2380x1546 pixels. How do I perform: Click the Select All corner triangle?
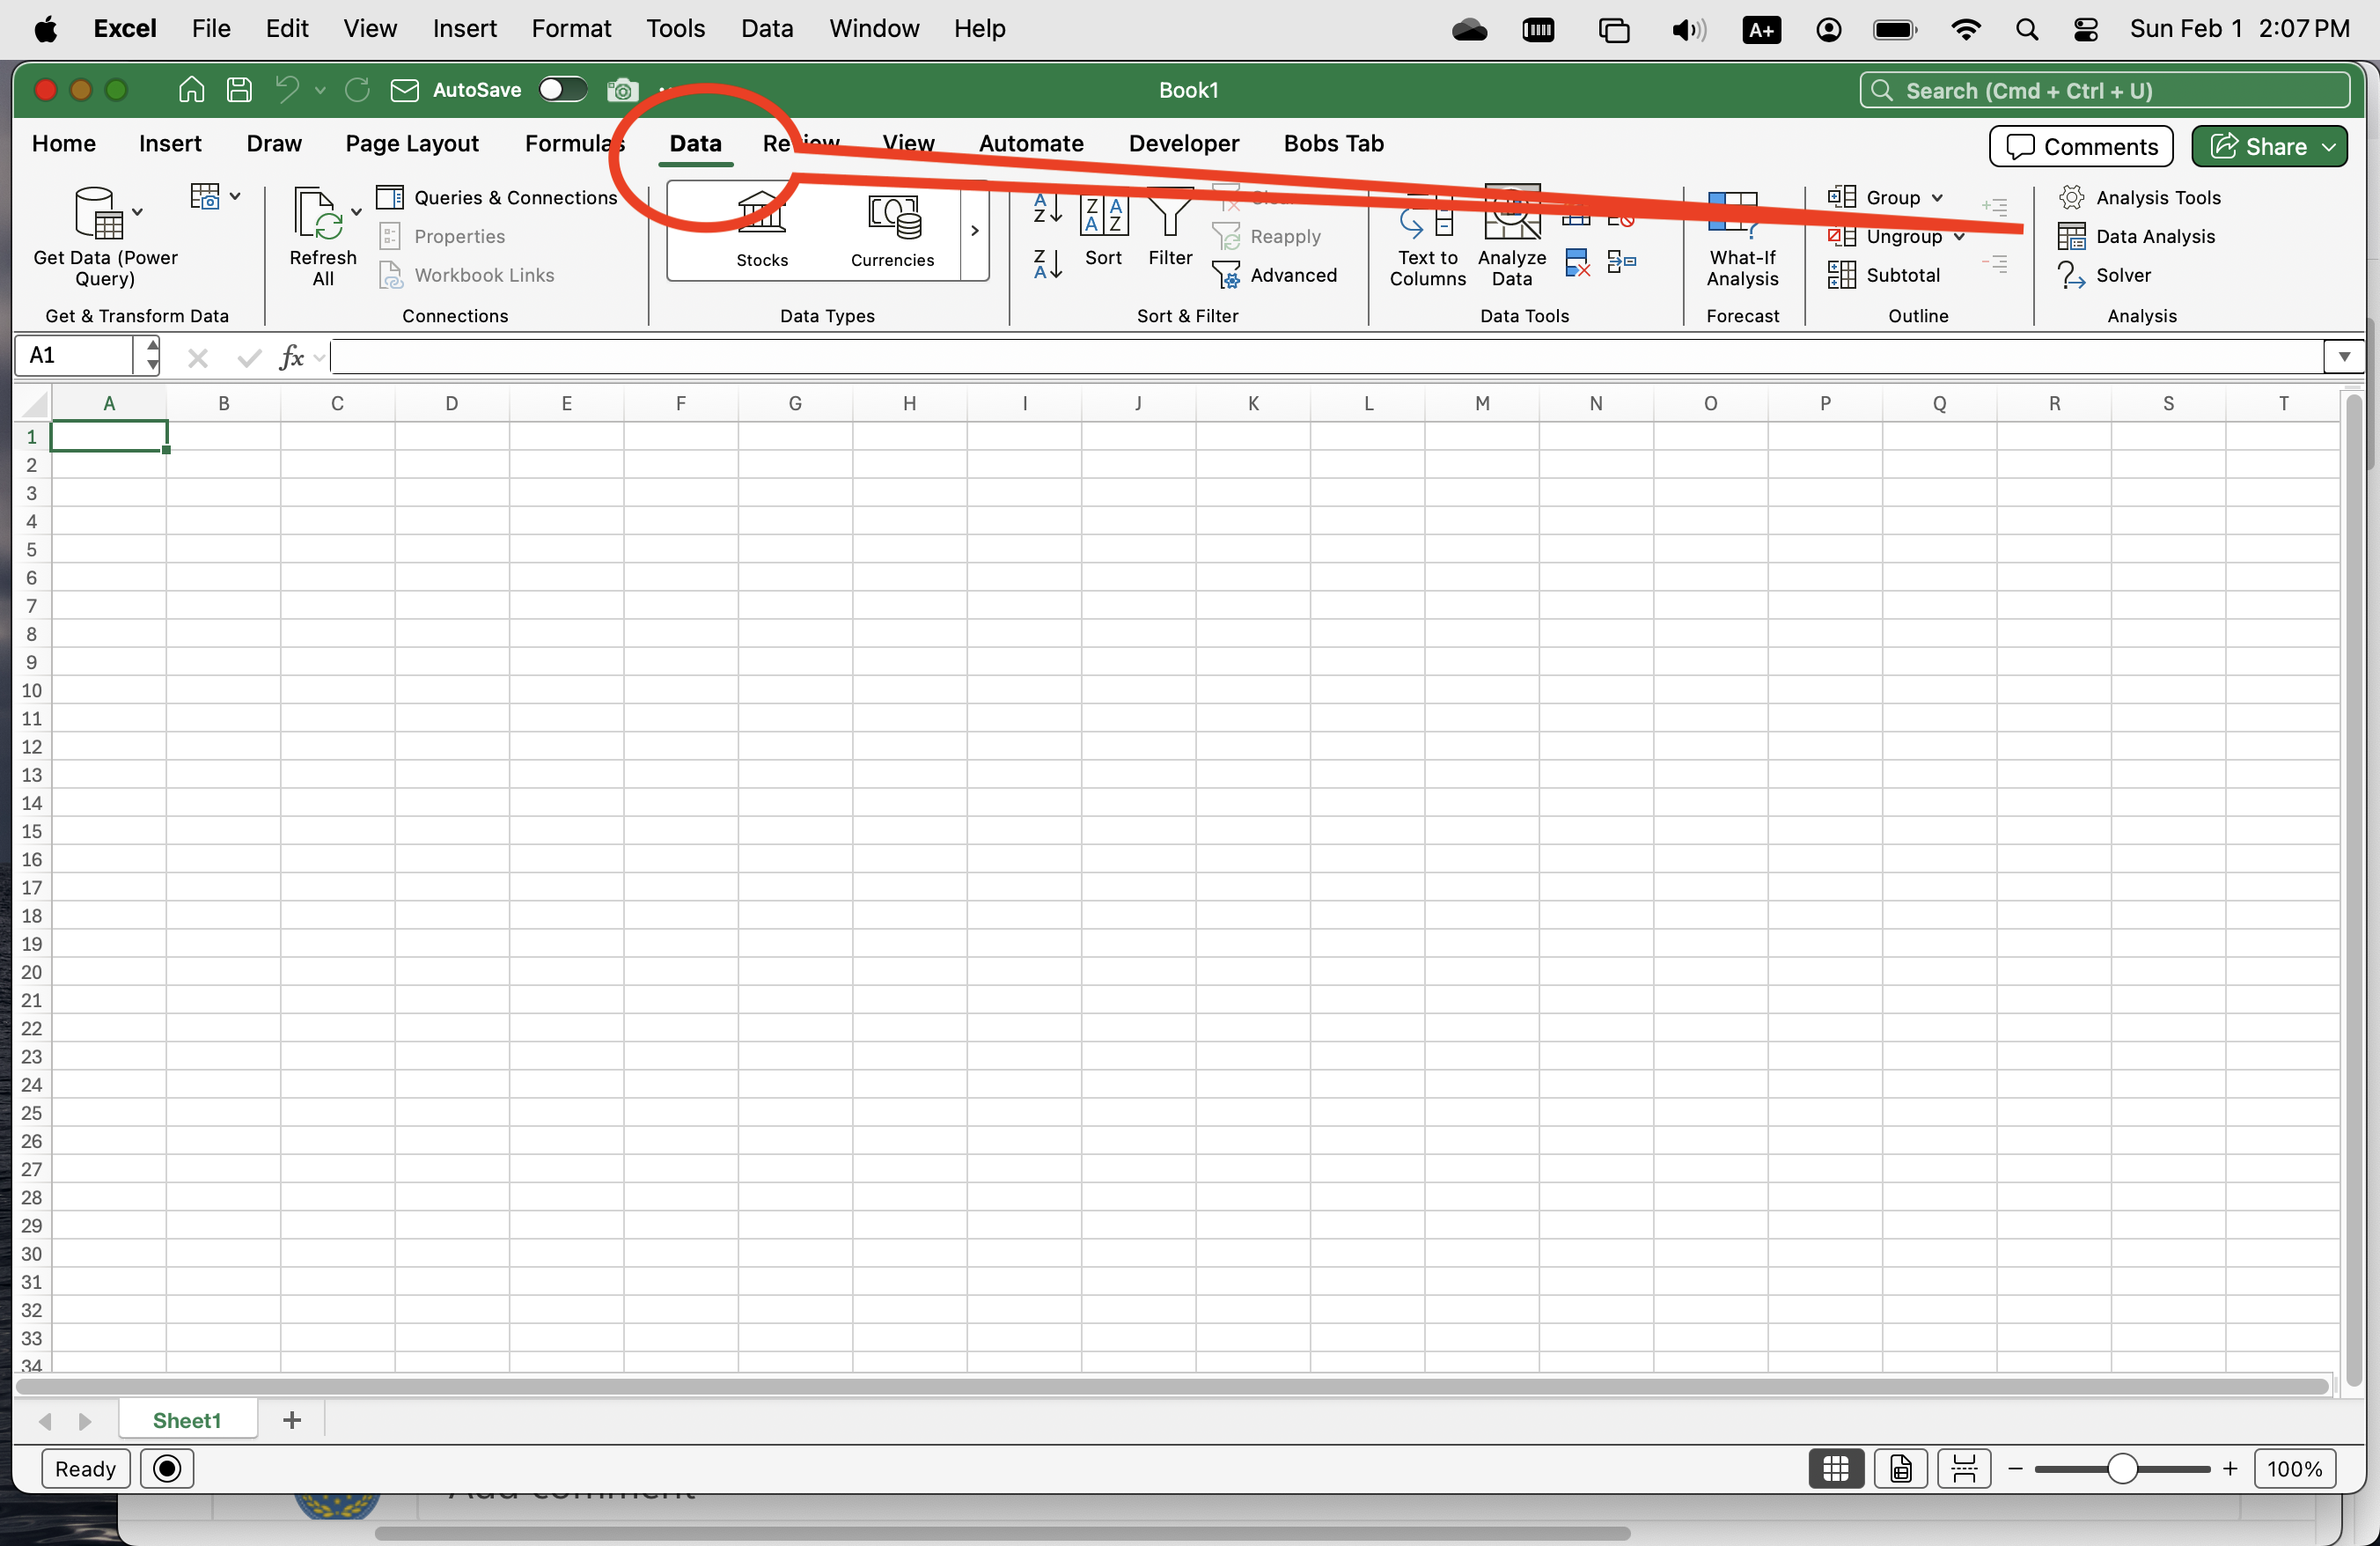tap(34, 404)
